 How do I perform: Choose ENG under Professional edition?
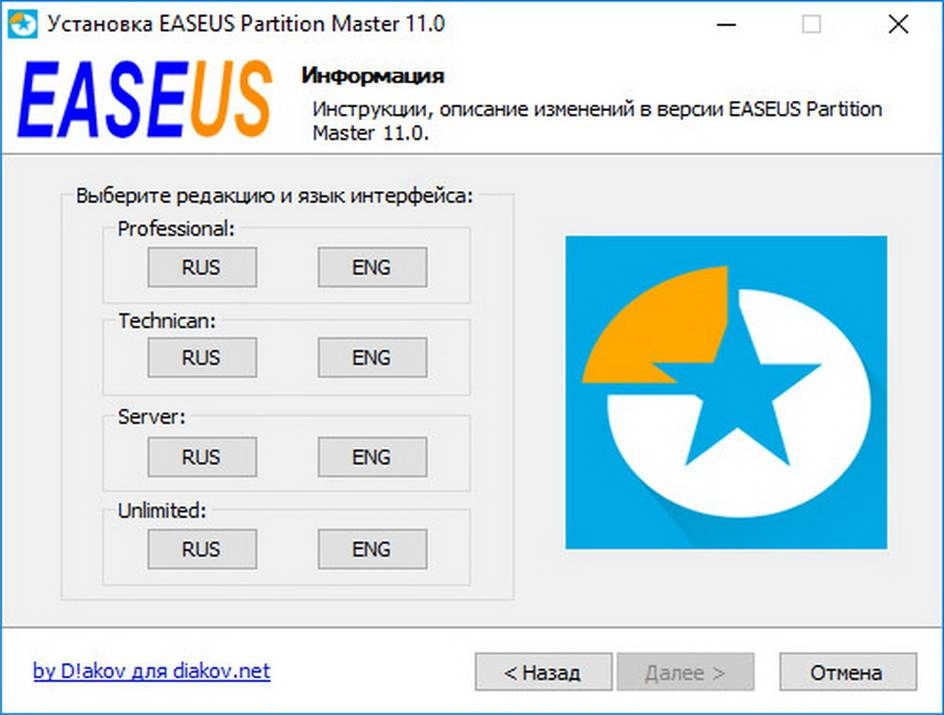pyautogui.click(x=372, y=267)
